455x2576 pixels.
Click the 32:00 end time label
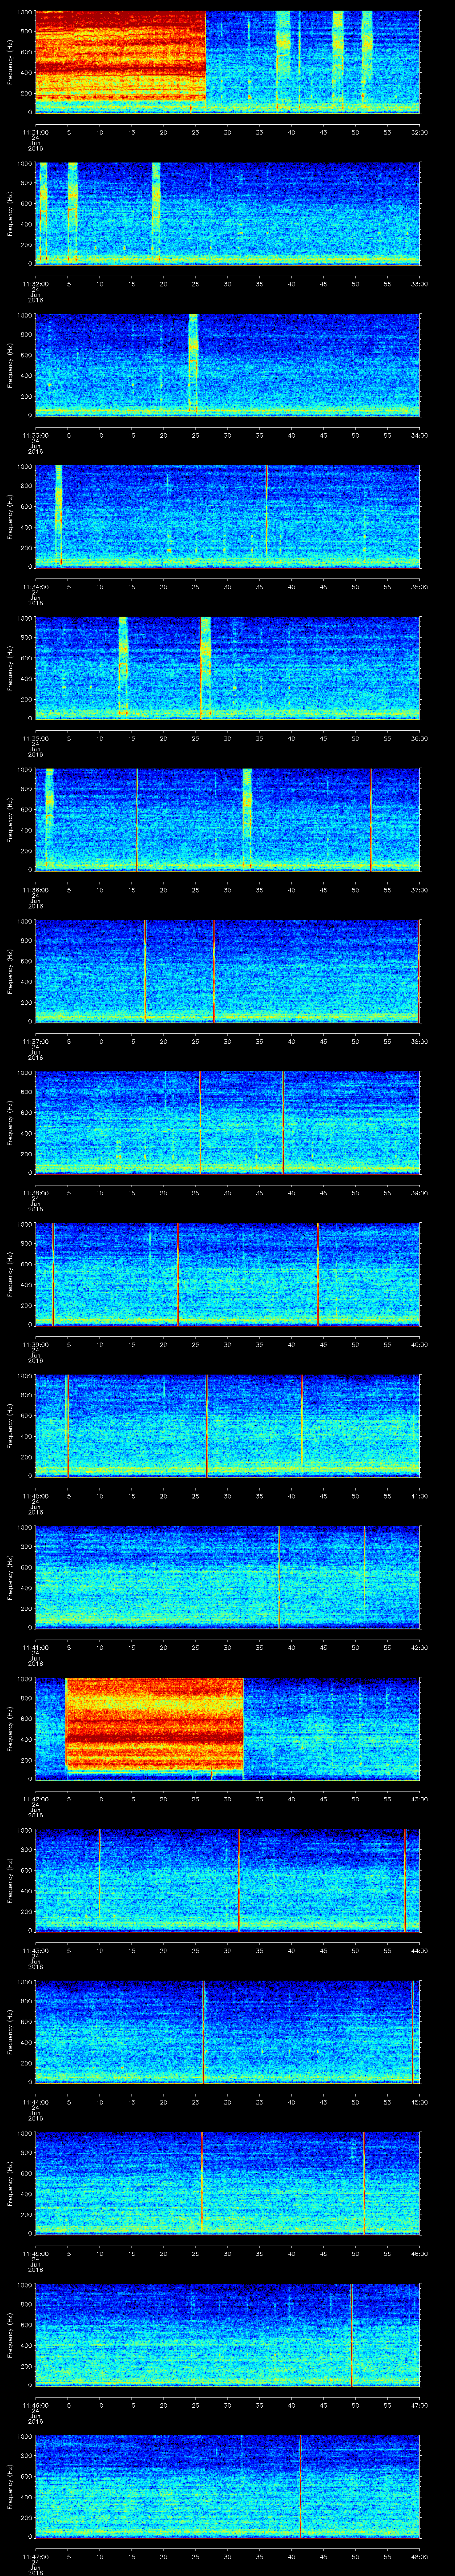pos(419,132)
